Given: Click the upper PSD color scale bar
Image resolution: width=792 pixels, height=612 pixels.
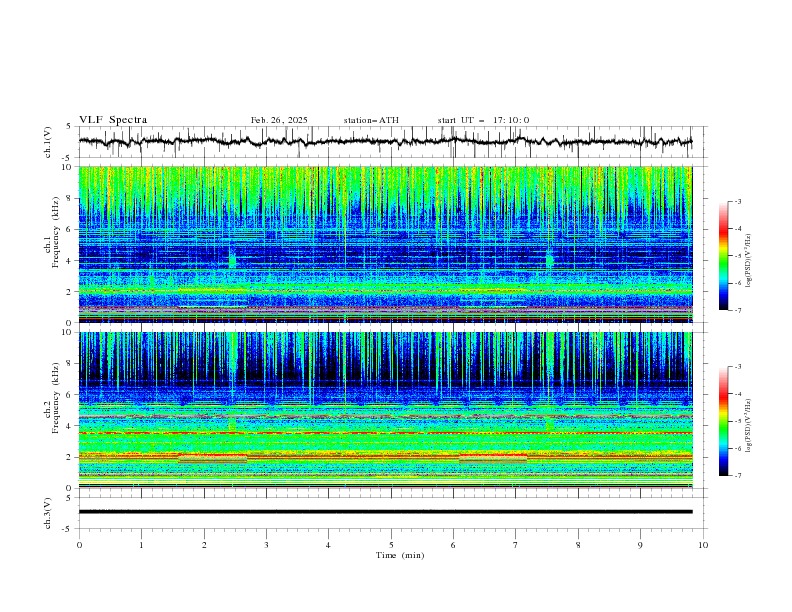Looking at the screenshot, I should pos(723,256).
